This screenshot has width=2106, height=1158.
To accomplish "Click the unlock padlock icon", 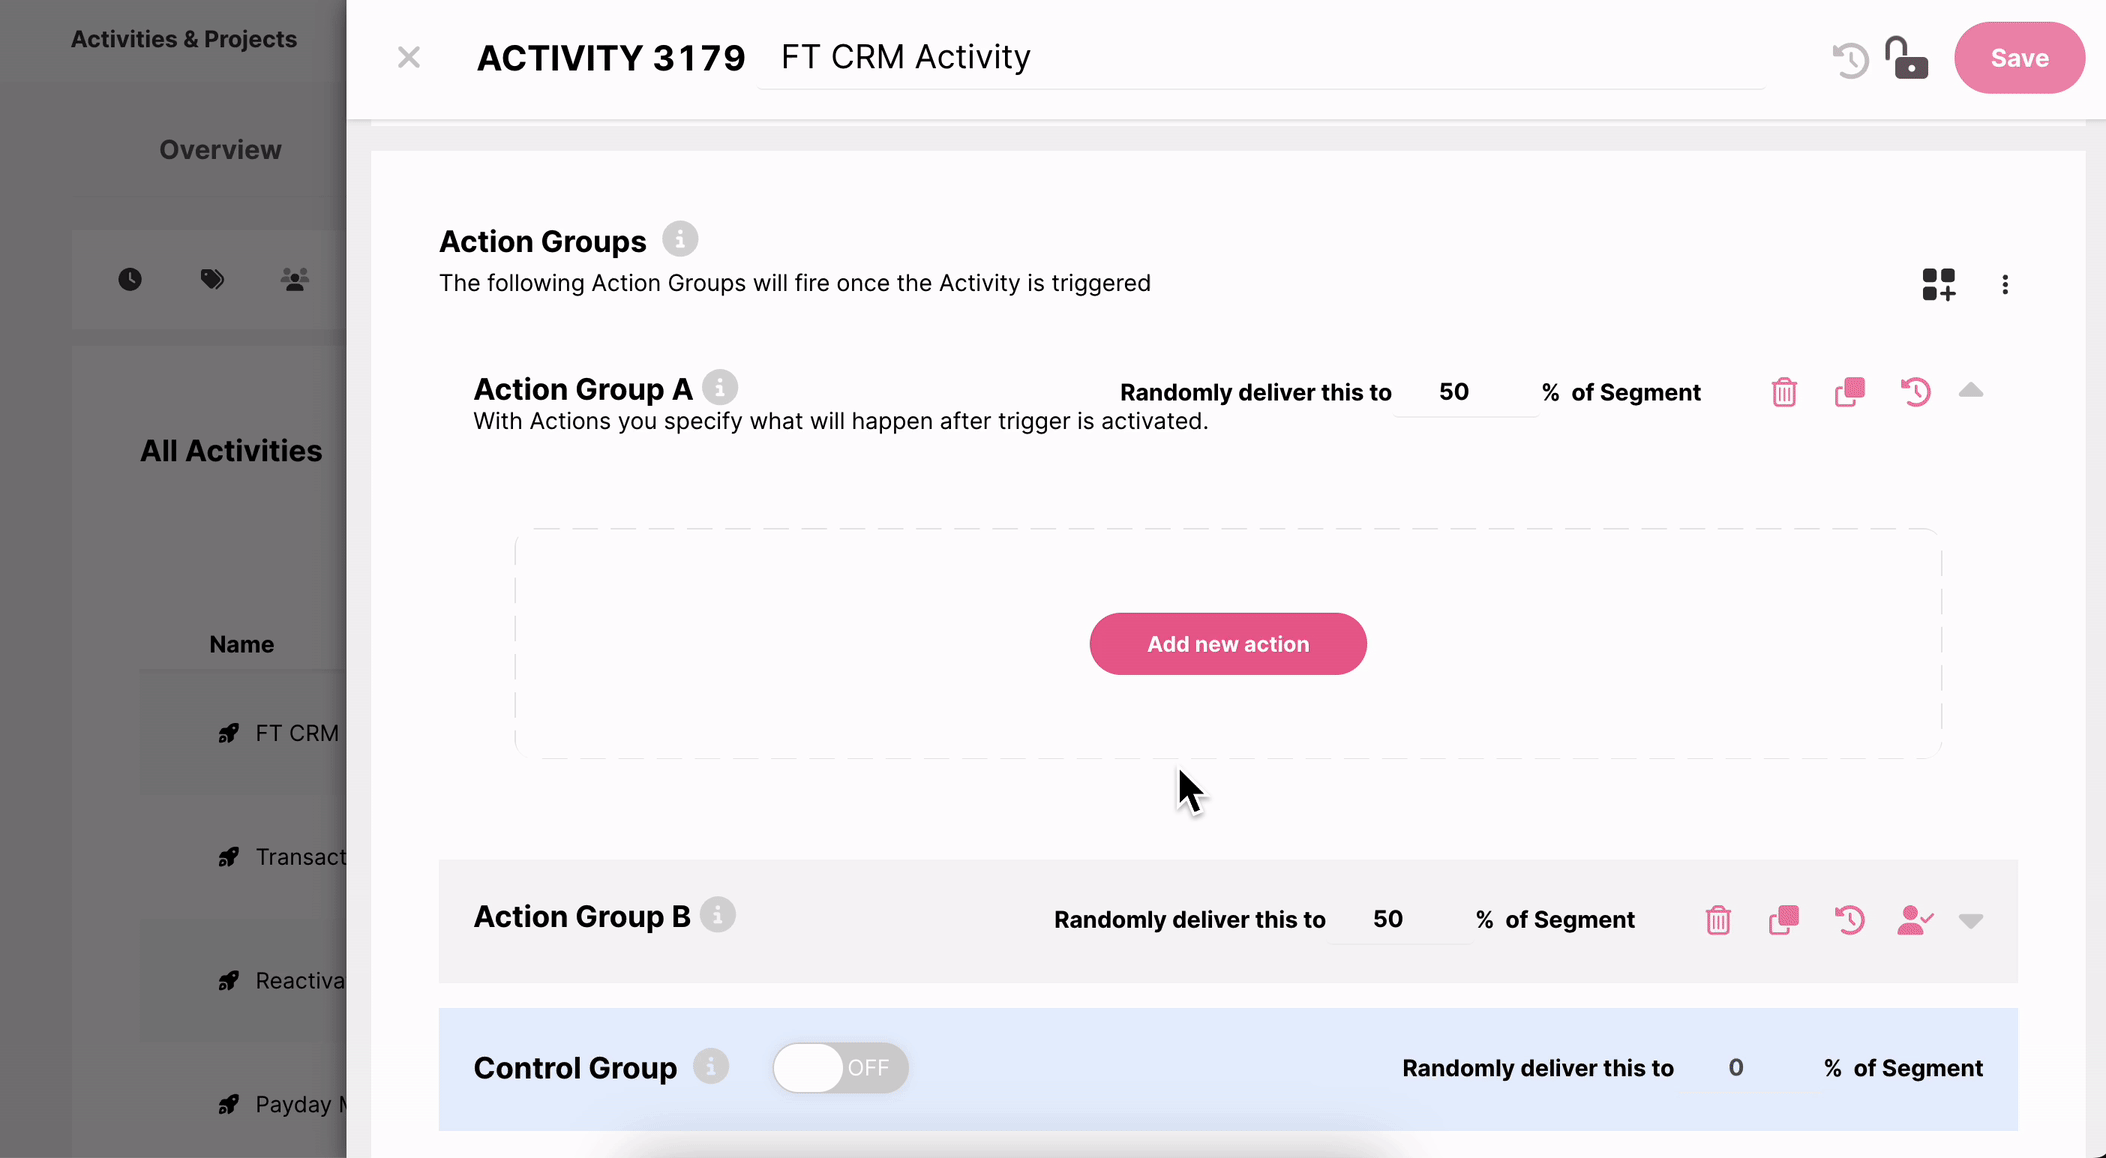I will 1906,58.
